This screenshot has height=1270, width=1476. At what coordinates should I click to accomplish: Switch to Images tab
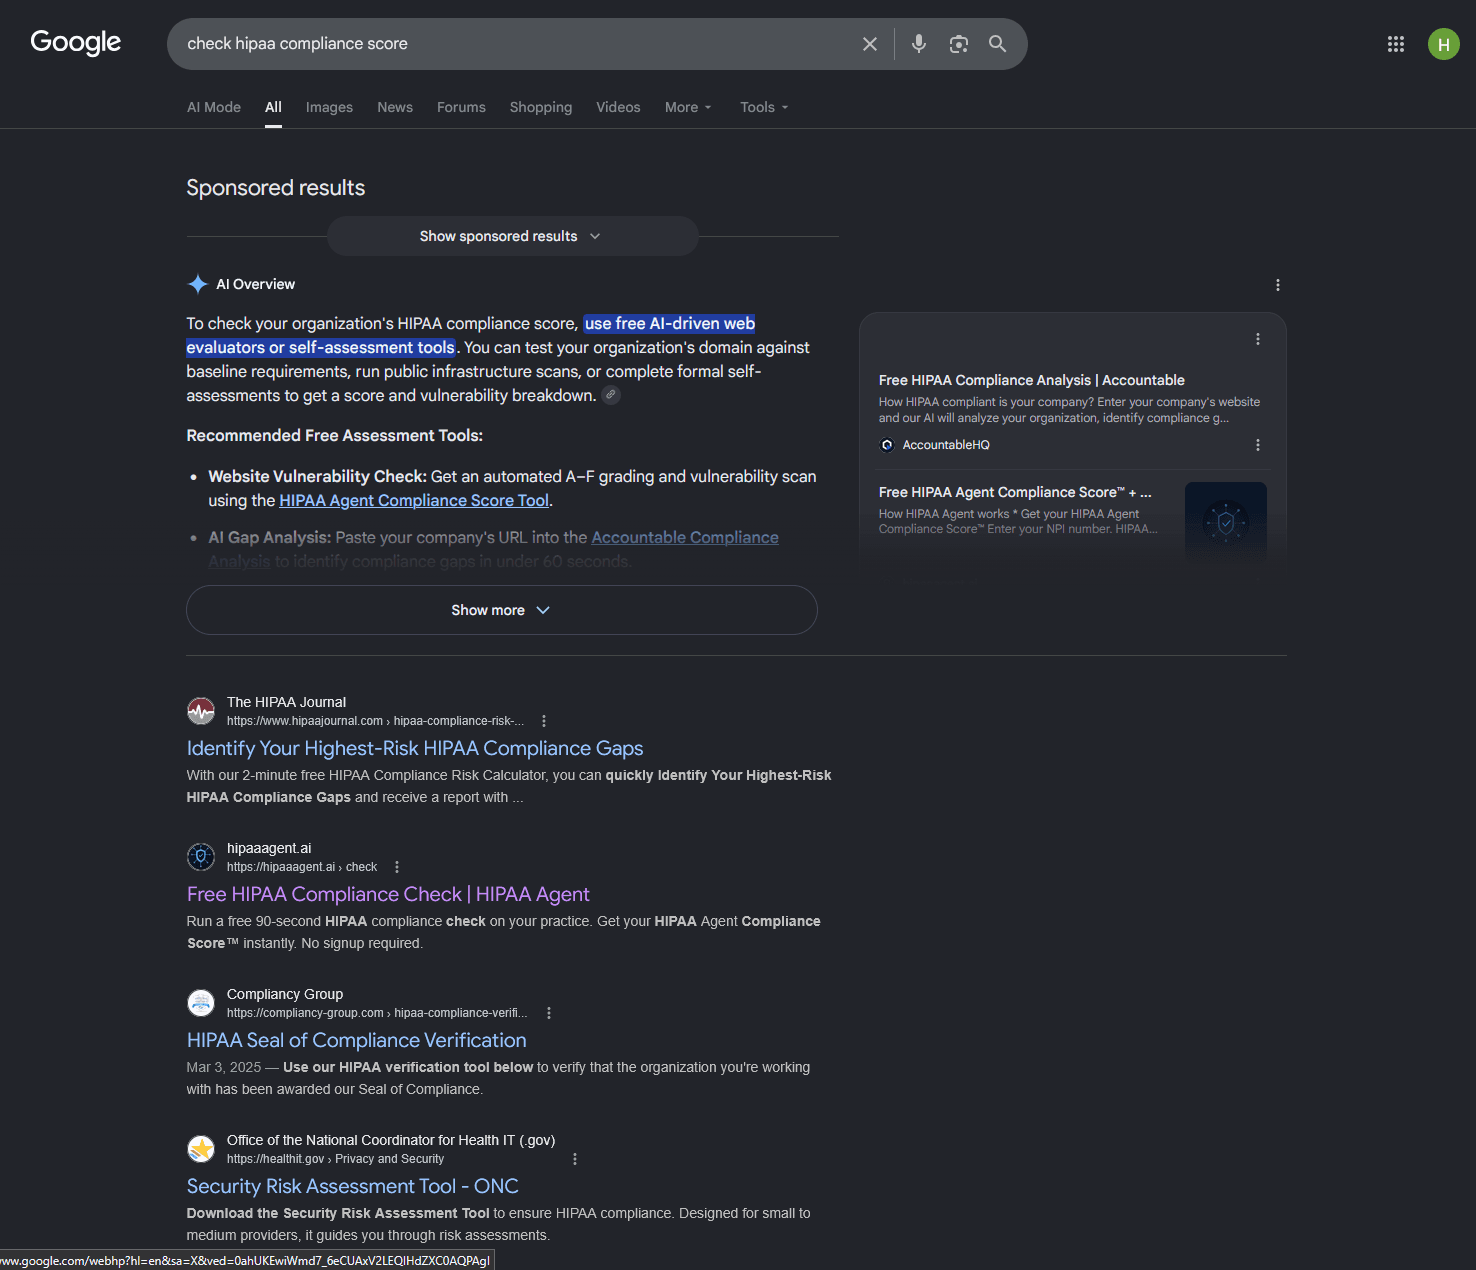click(329, 107)
